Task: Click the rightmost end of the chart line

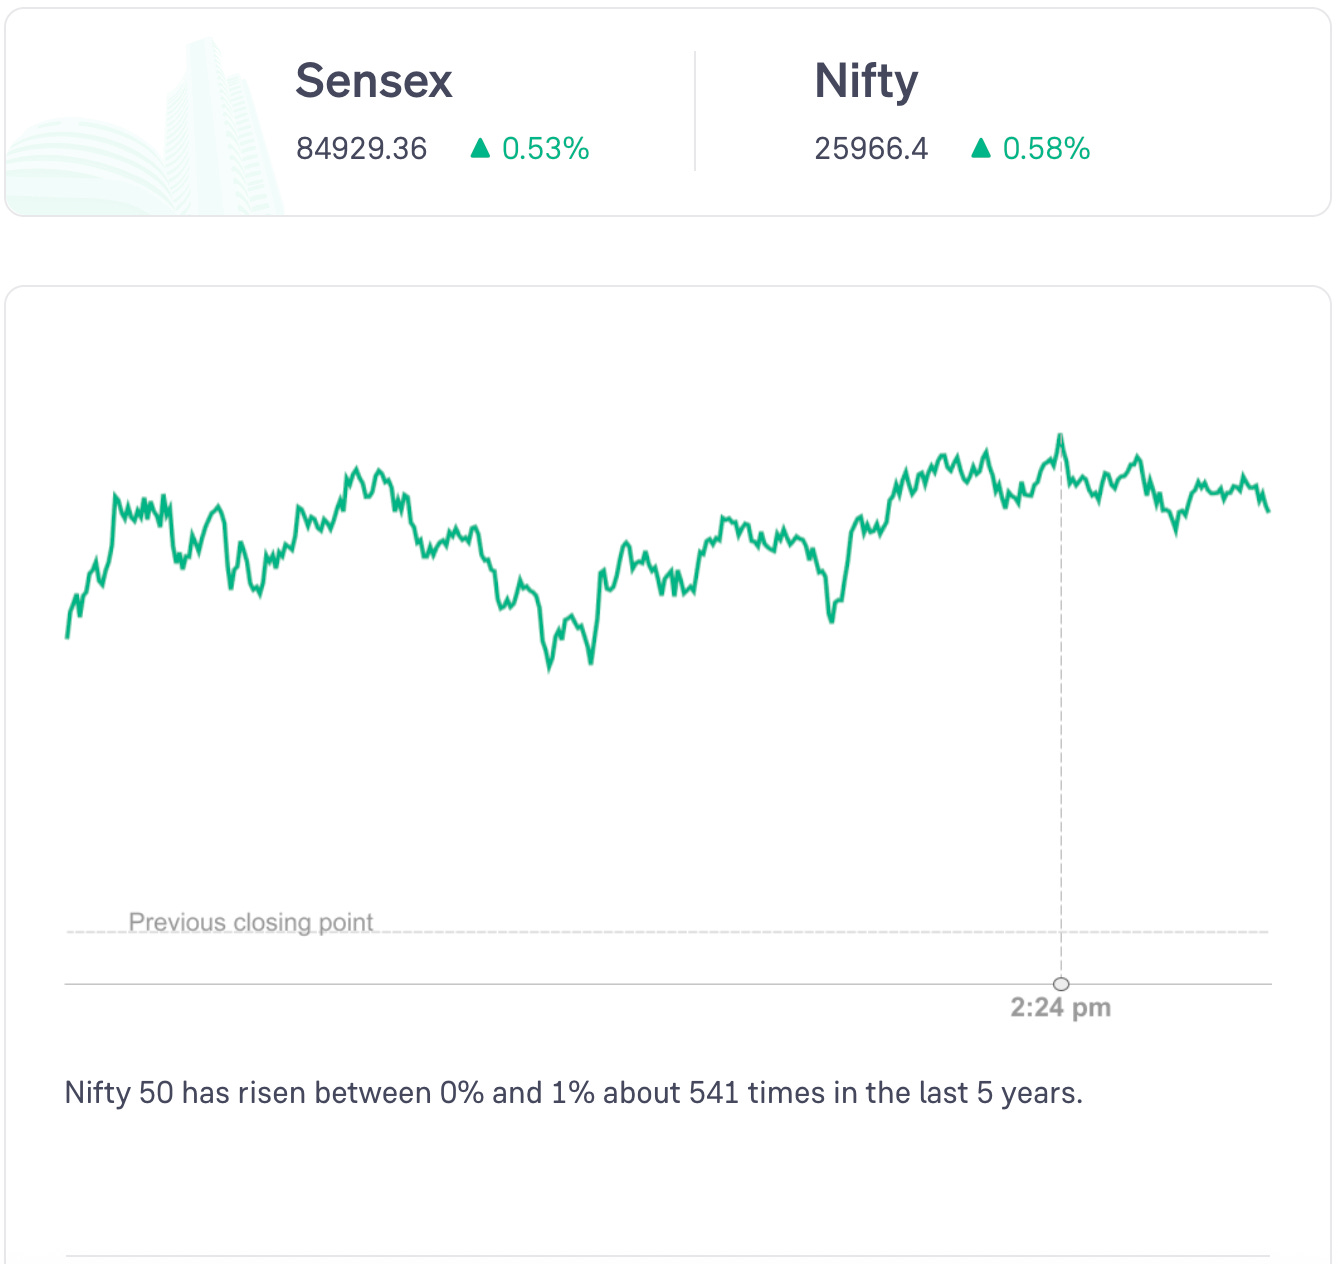Action: pos(1268,511)
